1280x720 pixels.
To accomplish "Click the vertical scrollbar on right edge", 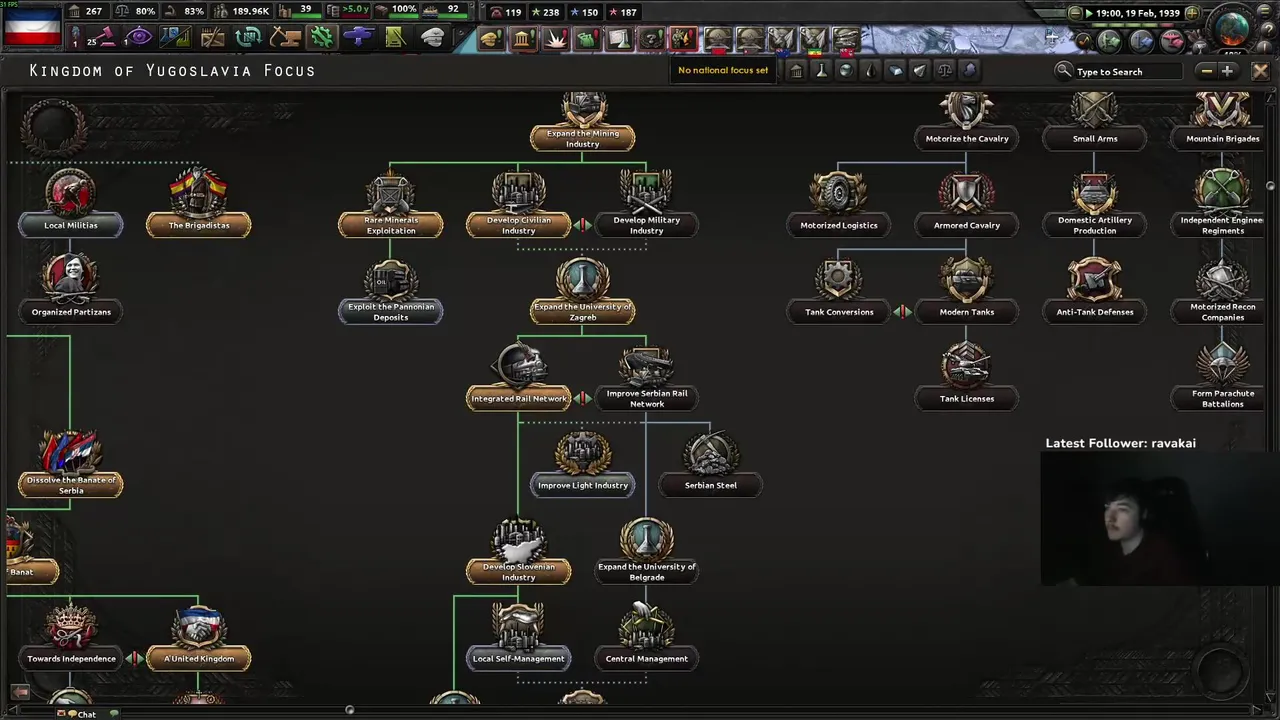I will (1271, 186).
